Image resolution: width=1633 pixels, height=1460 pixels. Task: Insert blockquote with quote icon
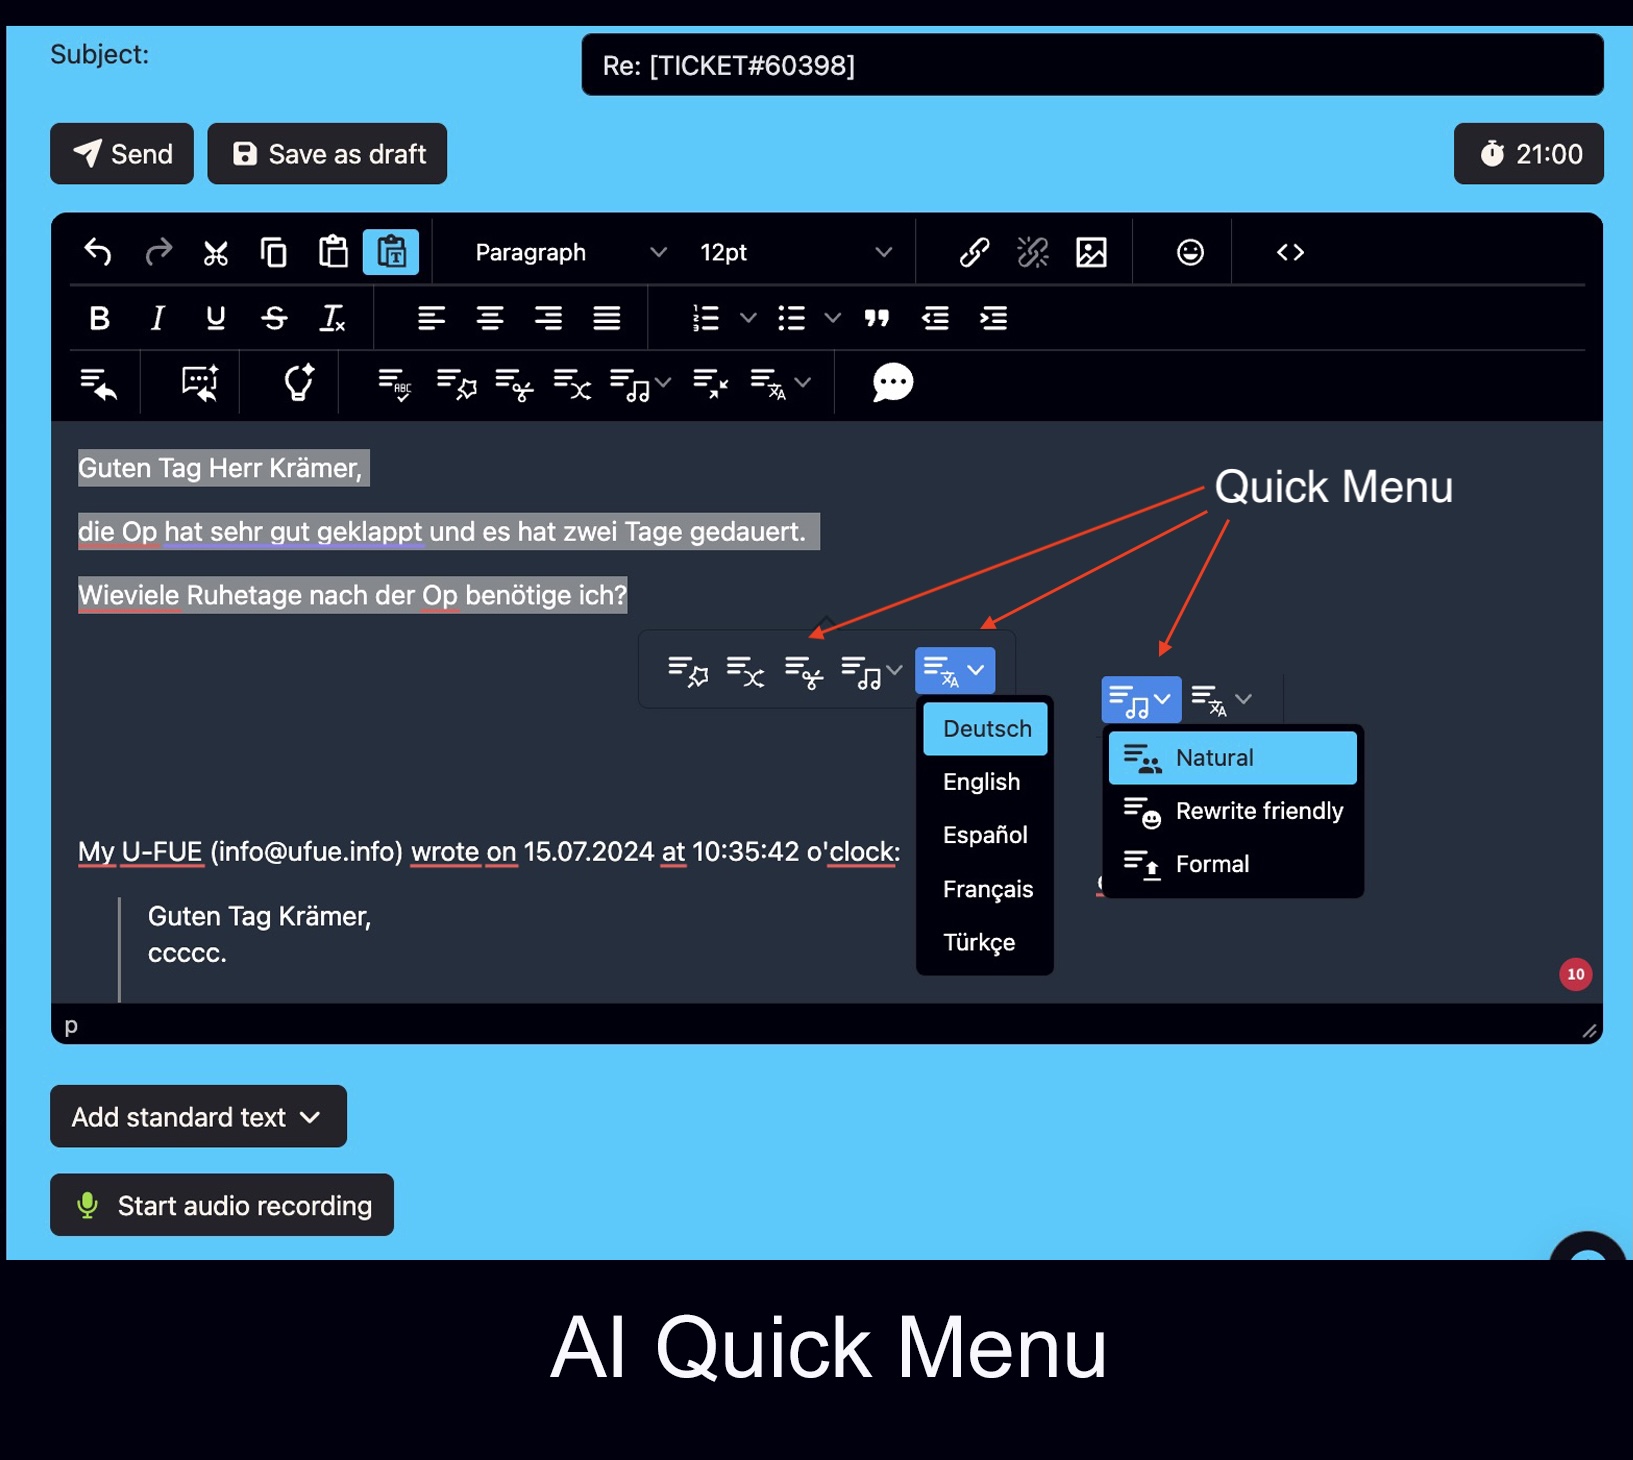click(x=877, y=318)
